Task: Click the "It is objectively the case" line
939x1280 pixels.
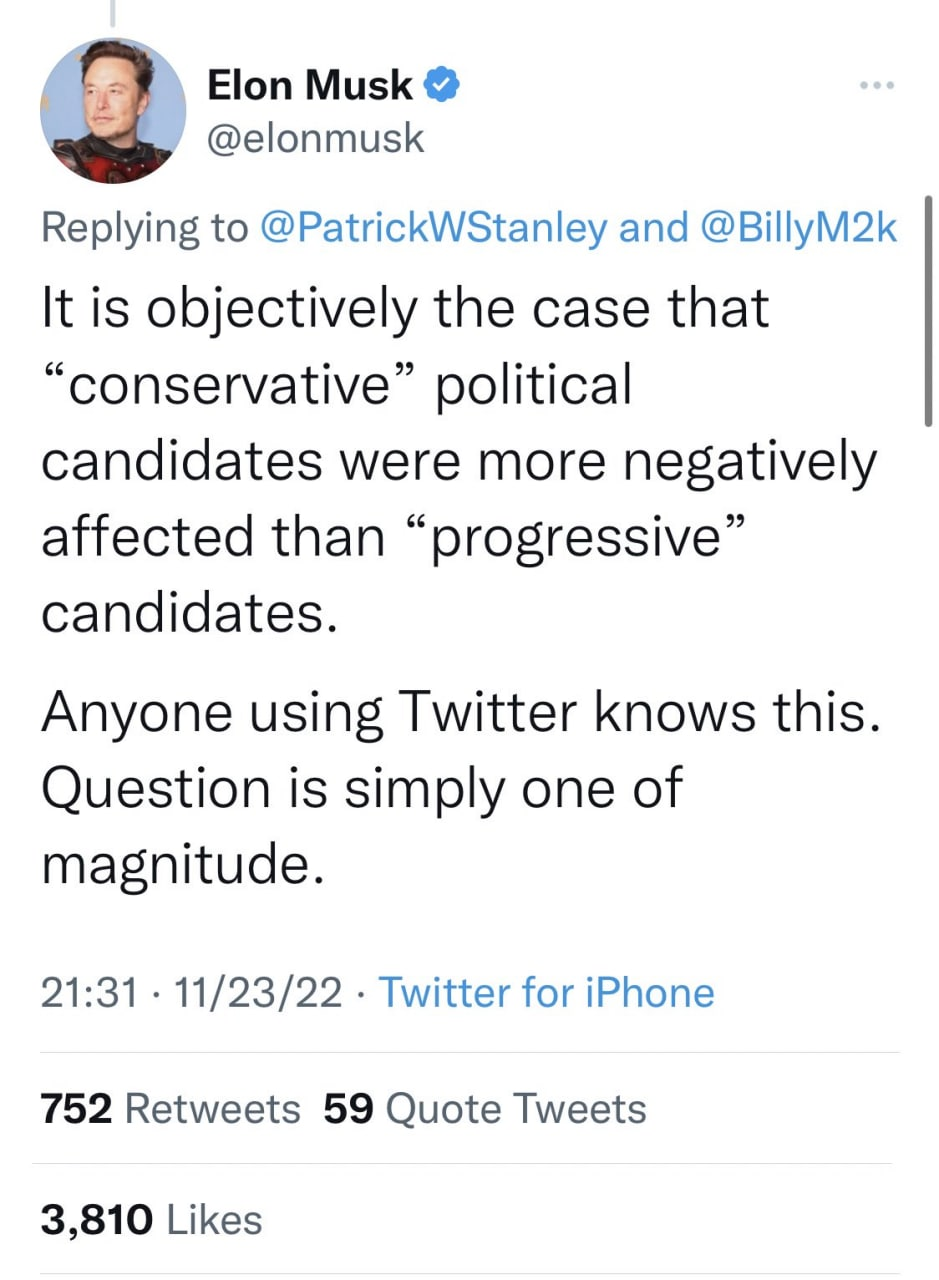Action: click(405, 308)
